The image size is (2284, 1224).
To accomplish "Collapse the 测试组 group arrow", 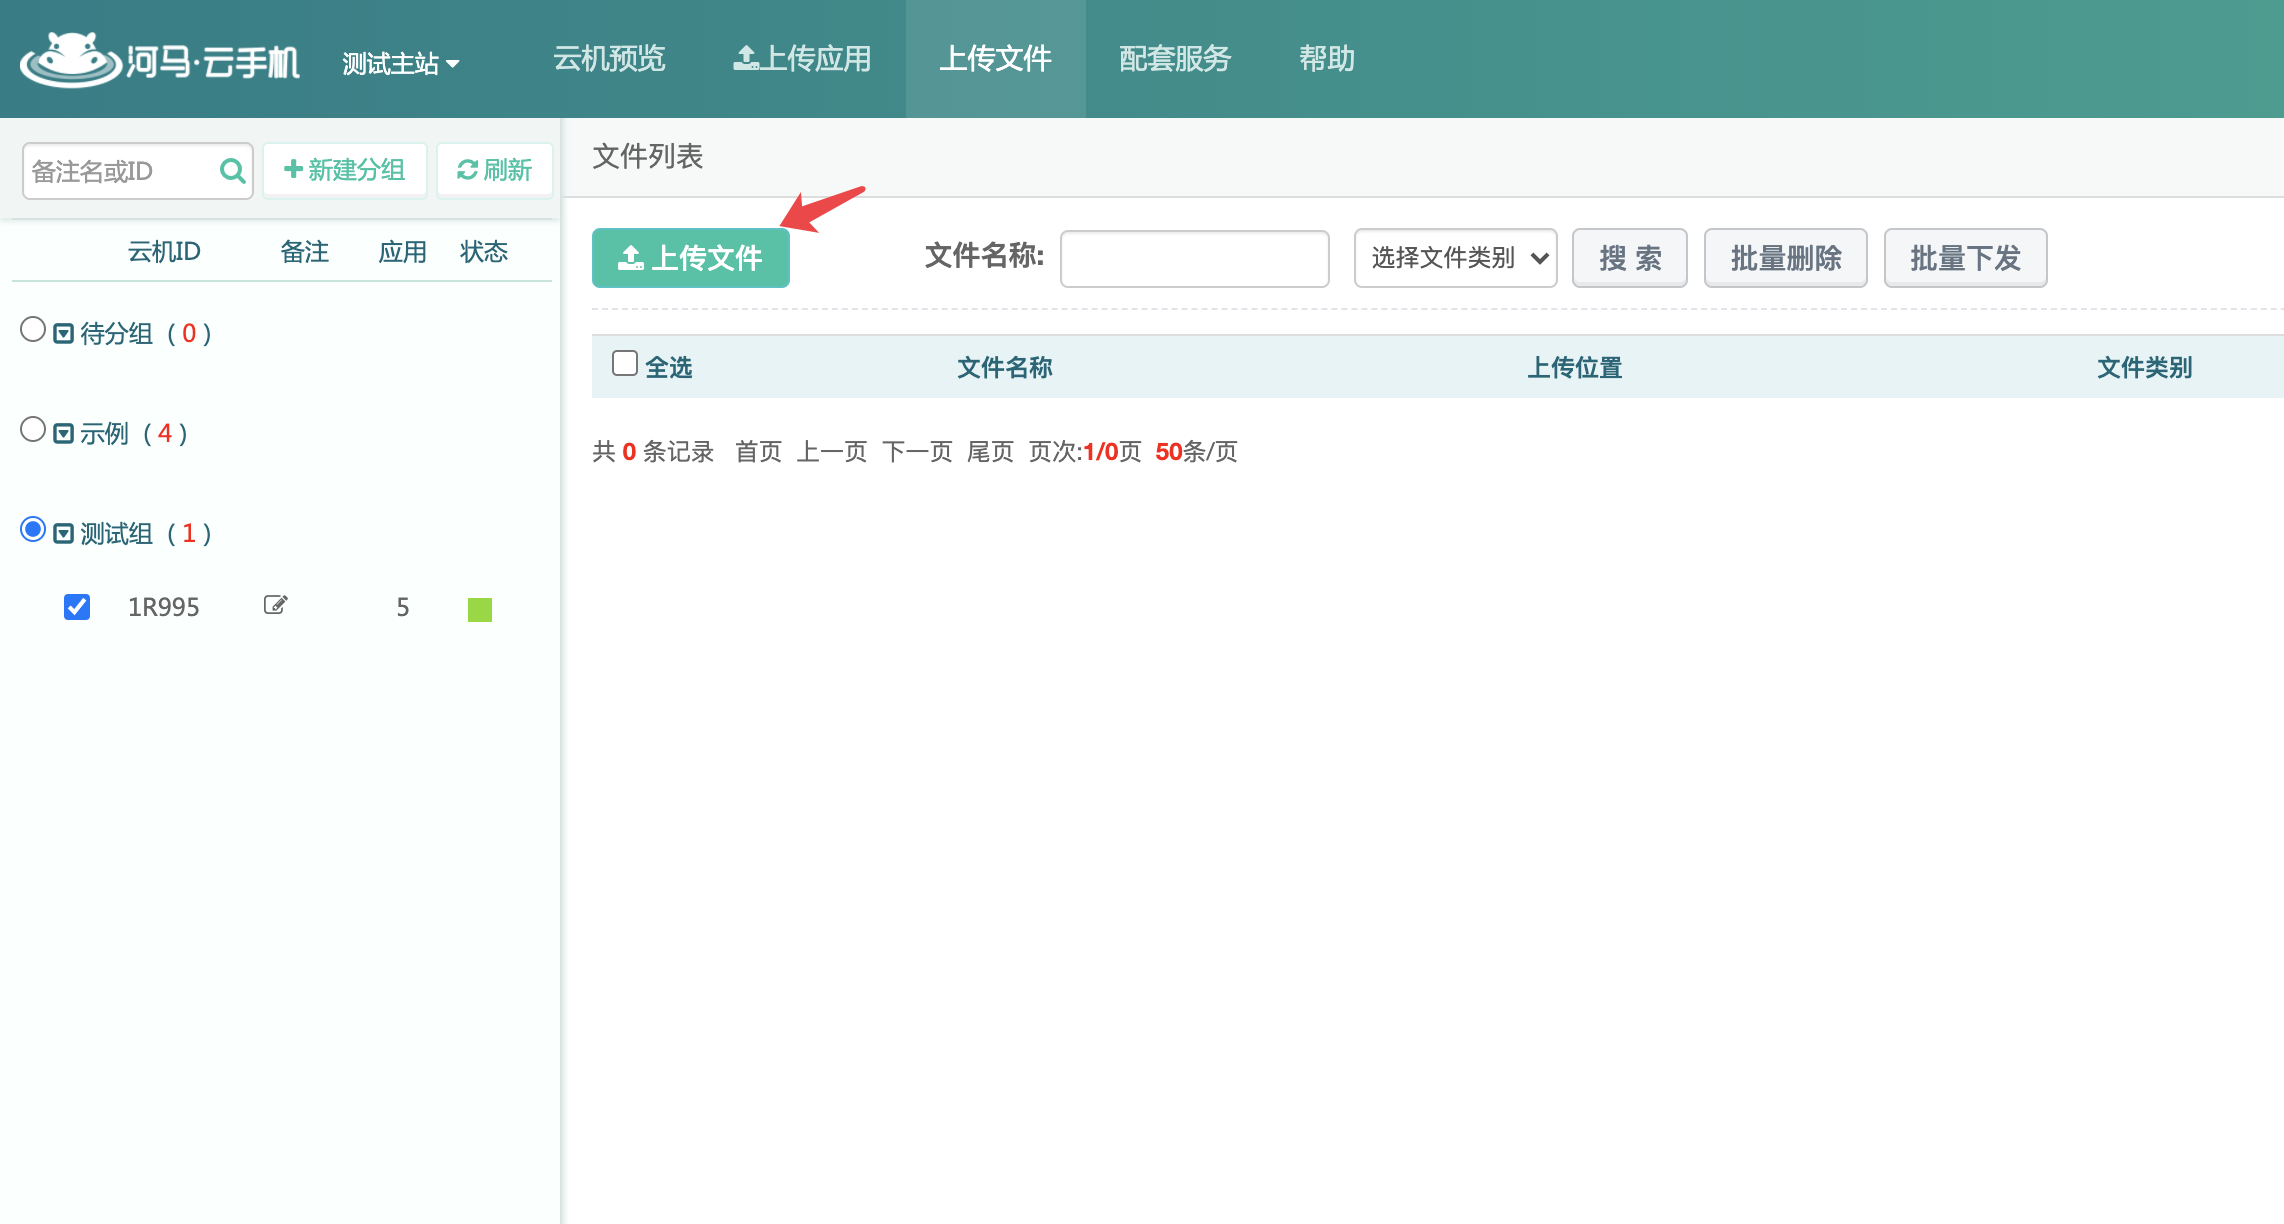I will tap(63, 534).
